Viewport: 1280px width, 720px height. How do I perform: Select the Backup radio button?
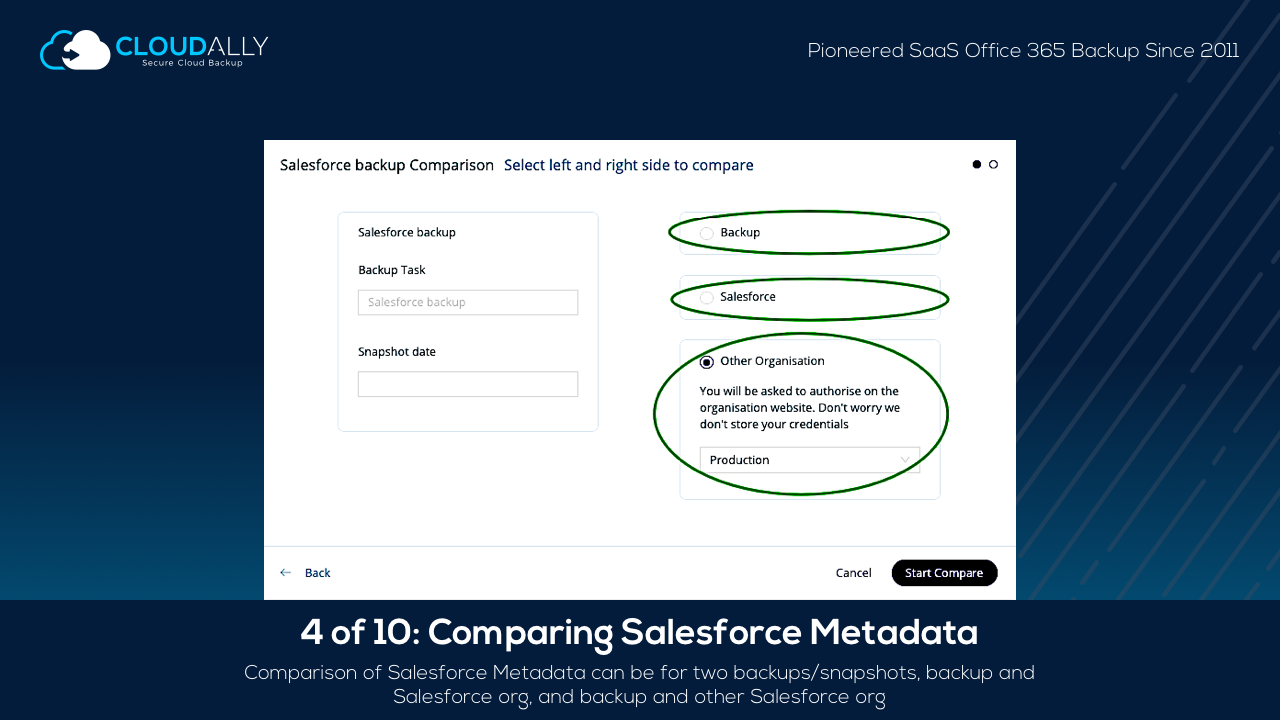707,232
